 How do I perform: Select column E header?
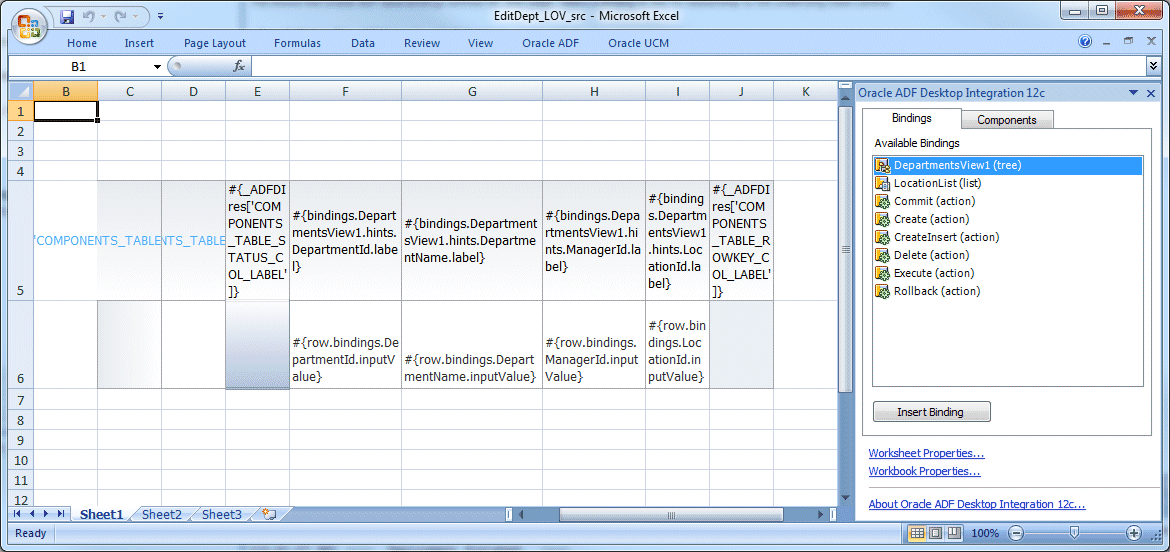(257, 92)
